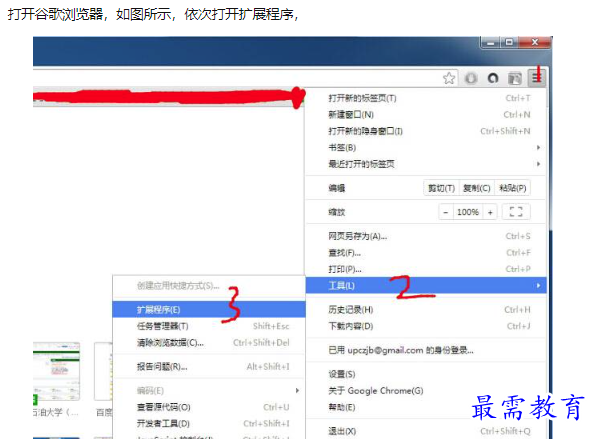593x439 pixels.
Task: Select 网页另存为(A)... menu item
Action: 425,236
